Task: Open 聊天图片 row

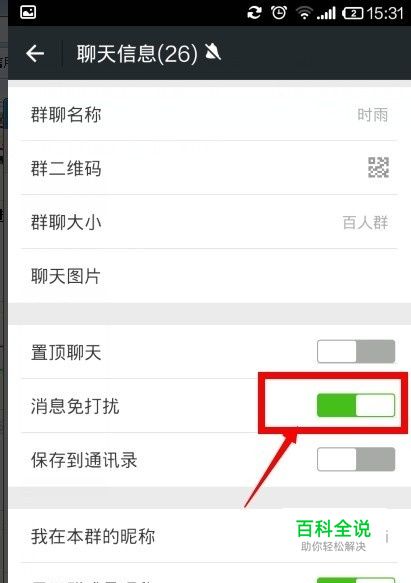Action: (x=209, y=276)
